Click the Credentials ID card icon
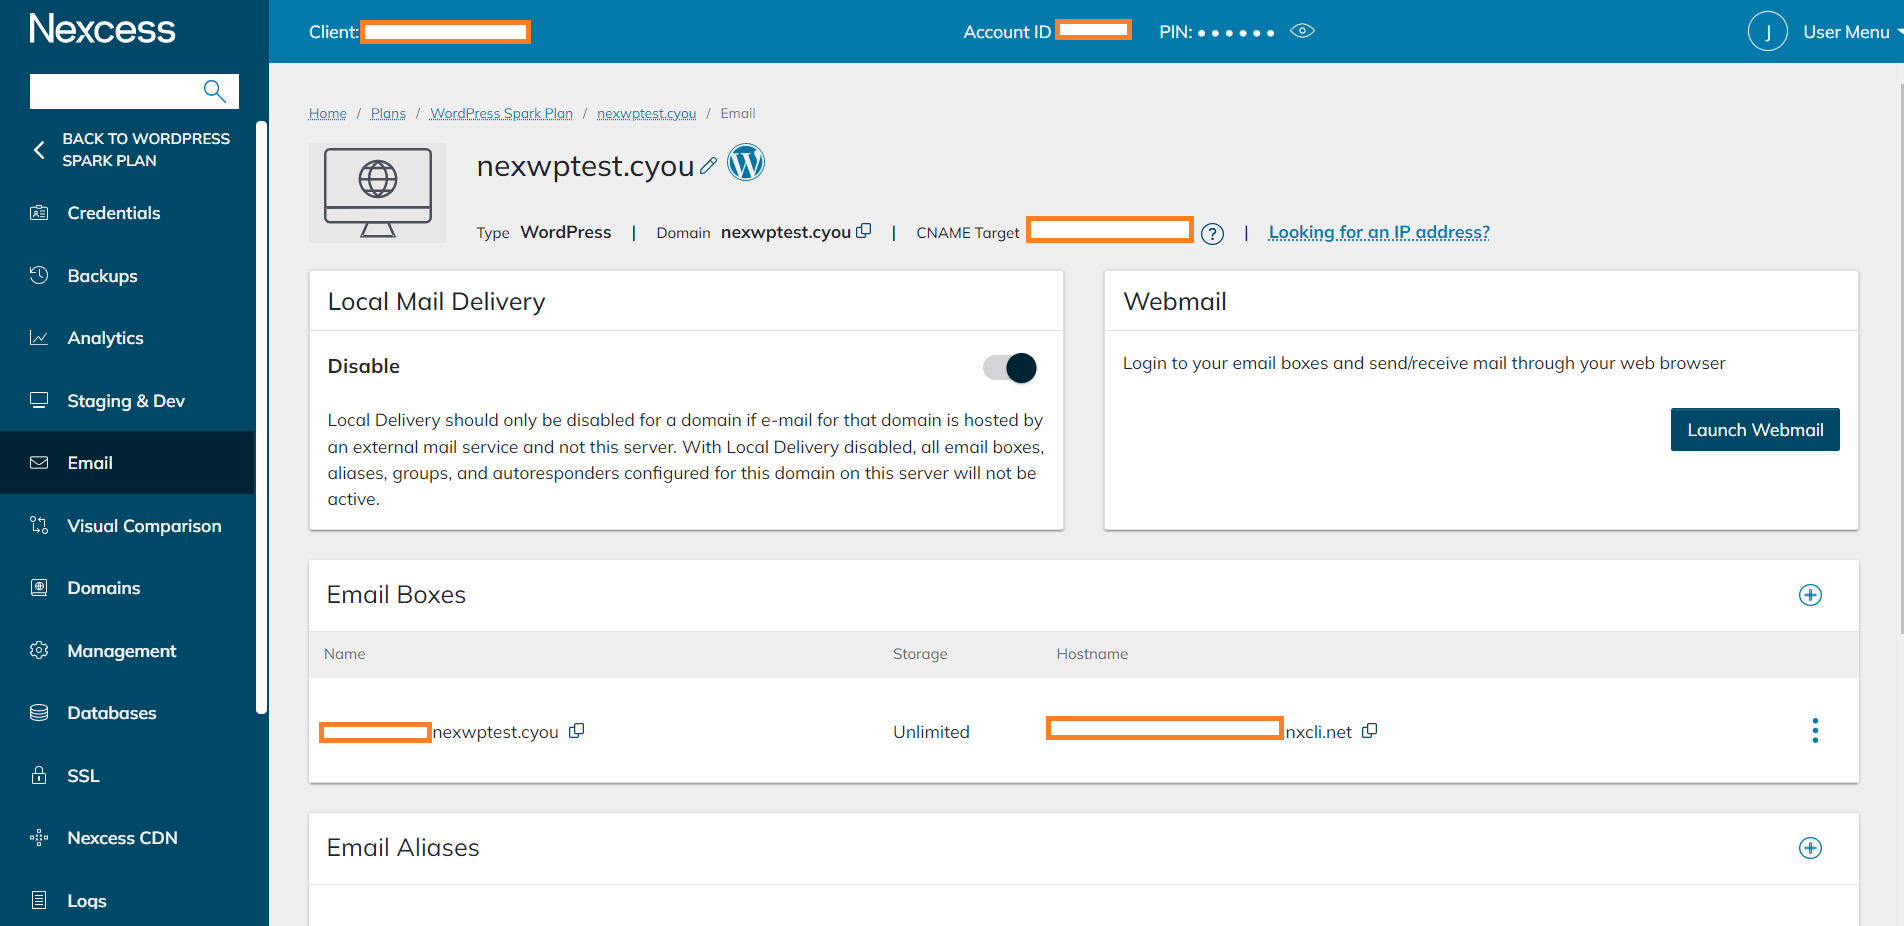Screen dimensions: 1904x926 [39, 212]
